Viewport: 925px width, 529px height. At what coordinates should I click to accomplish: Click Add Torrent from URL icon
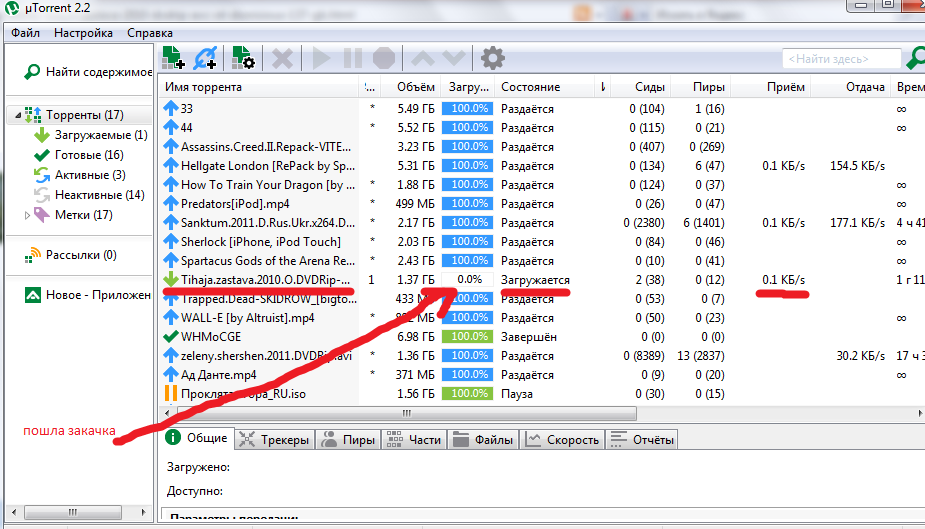point(205,58)
